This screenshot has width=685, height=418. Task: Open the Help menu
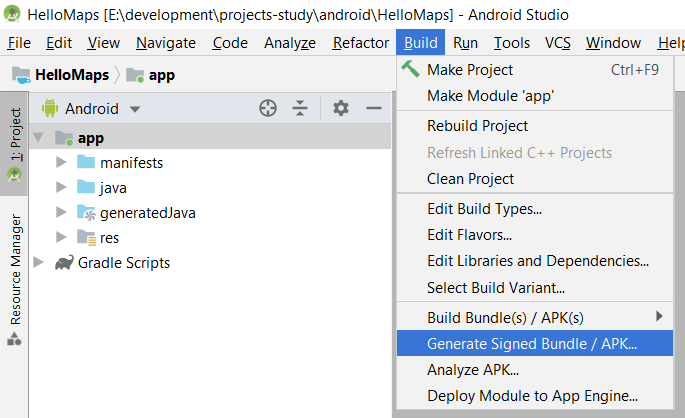click(x=671, y=43)
